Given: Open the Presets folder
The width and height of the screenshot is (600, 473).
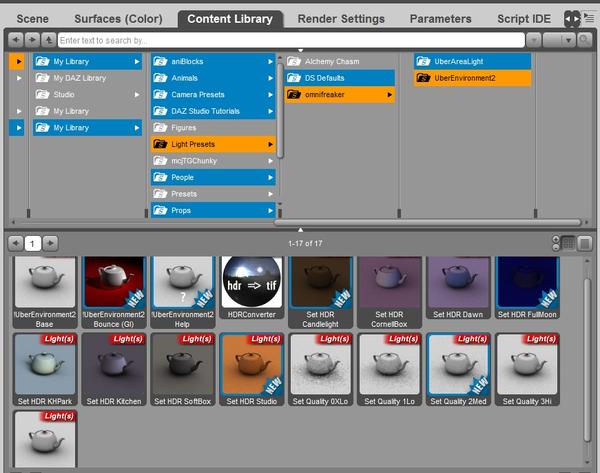Looking at the screenshot, I should tap(213, 194).
